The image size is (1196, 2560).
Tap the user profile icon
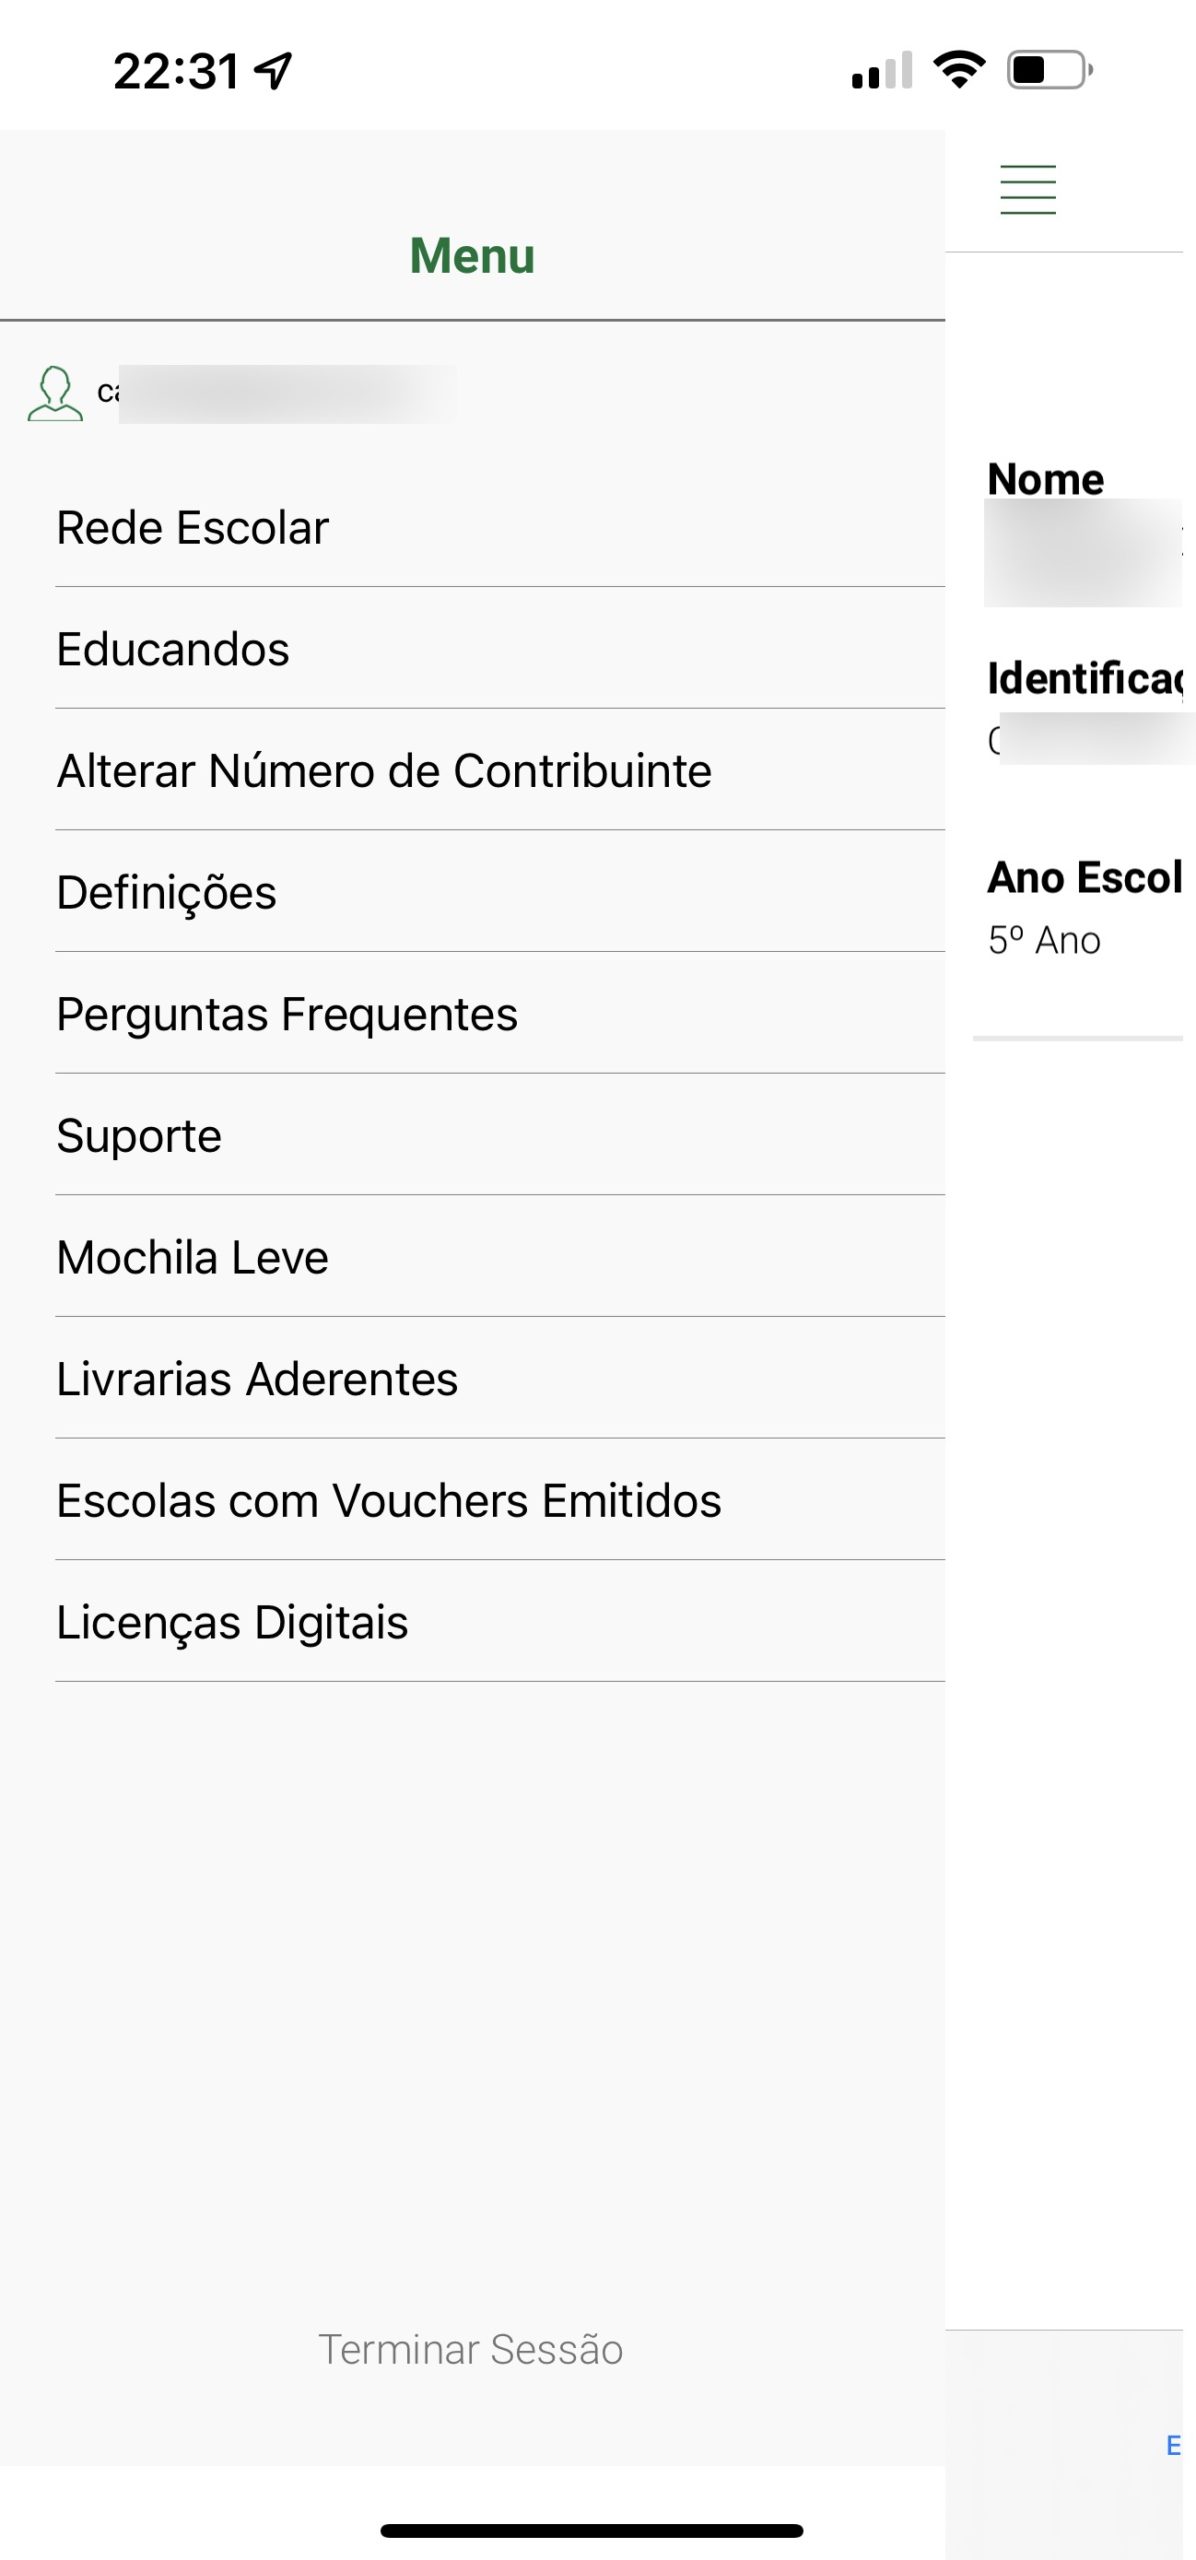tap(55, 394)
